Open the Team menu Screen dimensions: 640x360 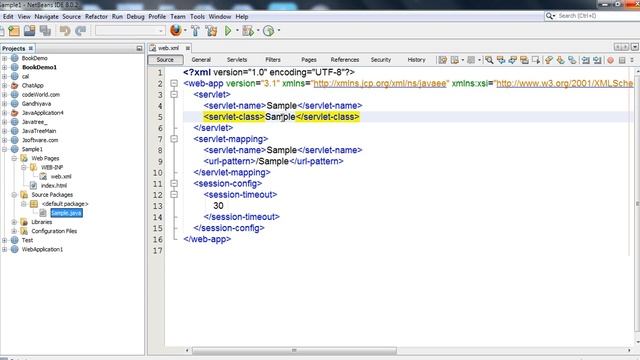(x=178, y=17)
